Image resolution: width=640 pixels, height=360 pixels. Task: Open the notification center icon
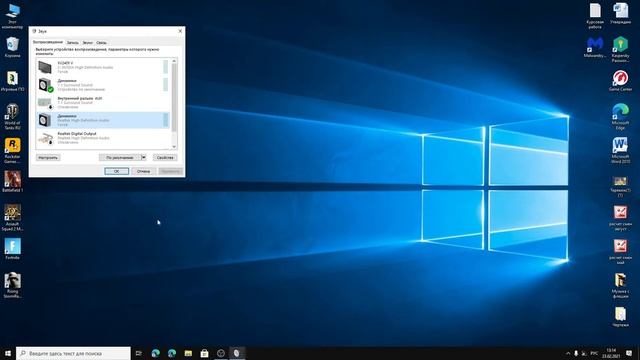[x=629, y=353]
